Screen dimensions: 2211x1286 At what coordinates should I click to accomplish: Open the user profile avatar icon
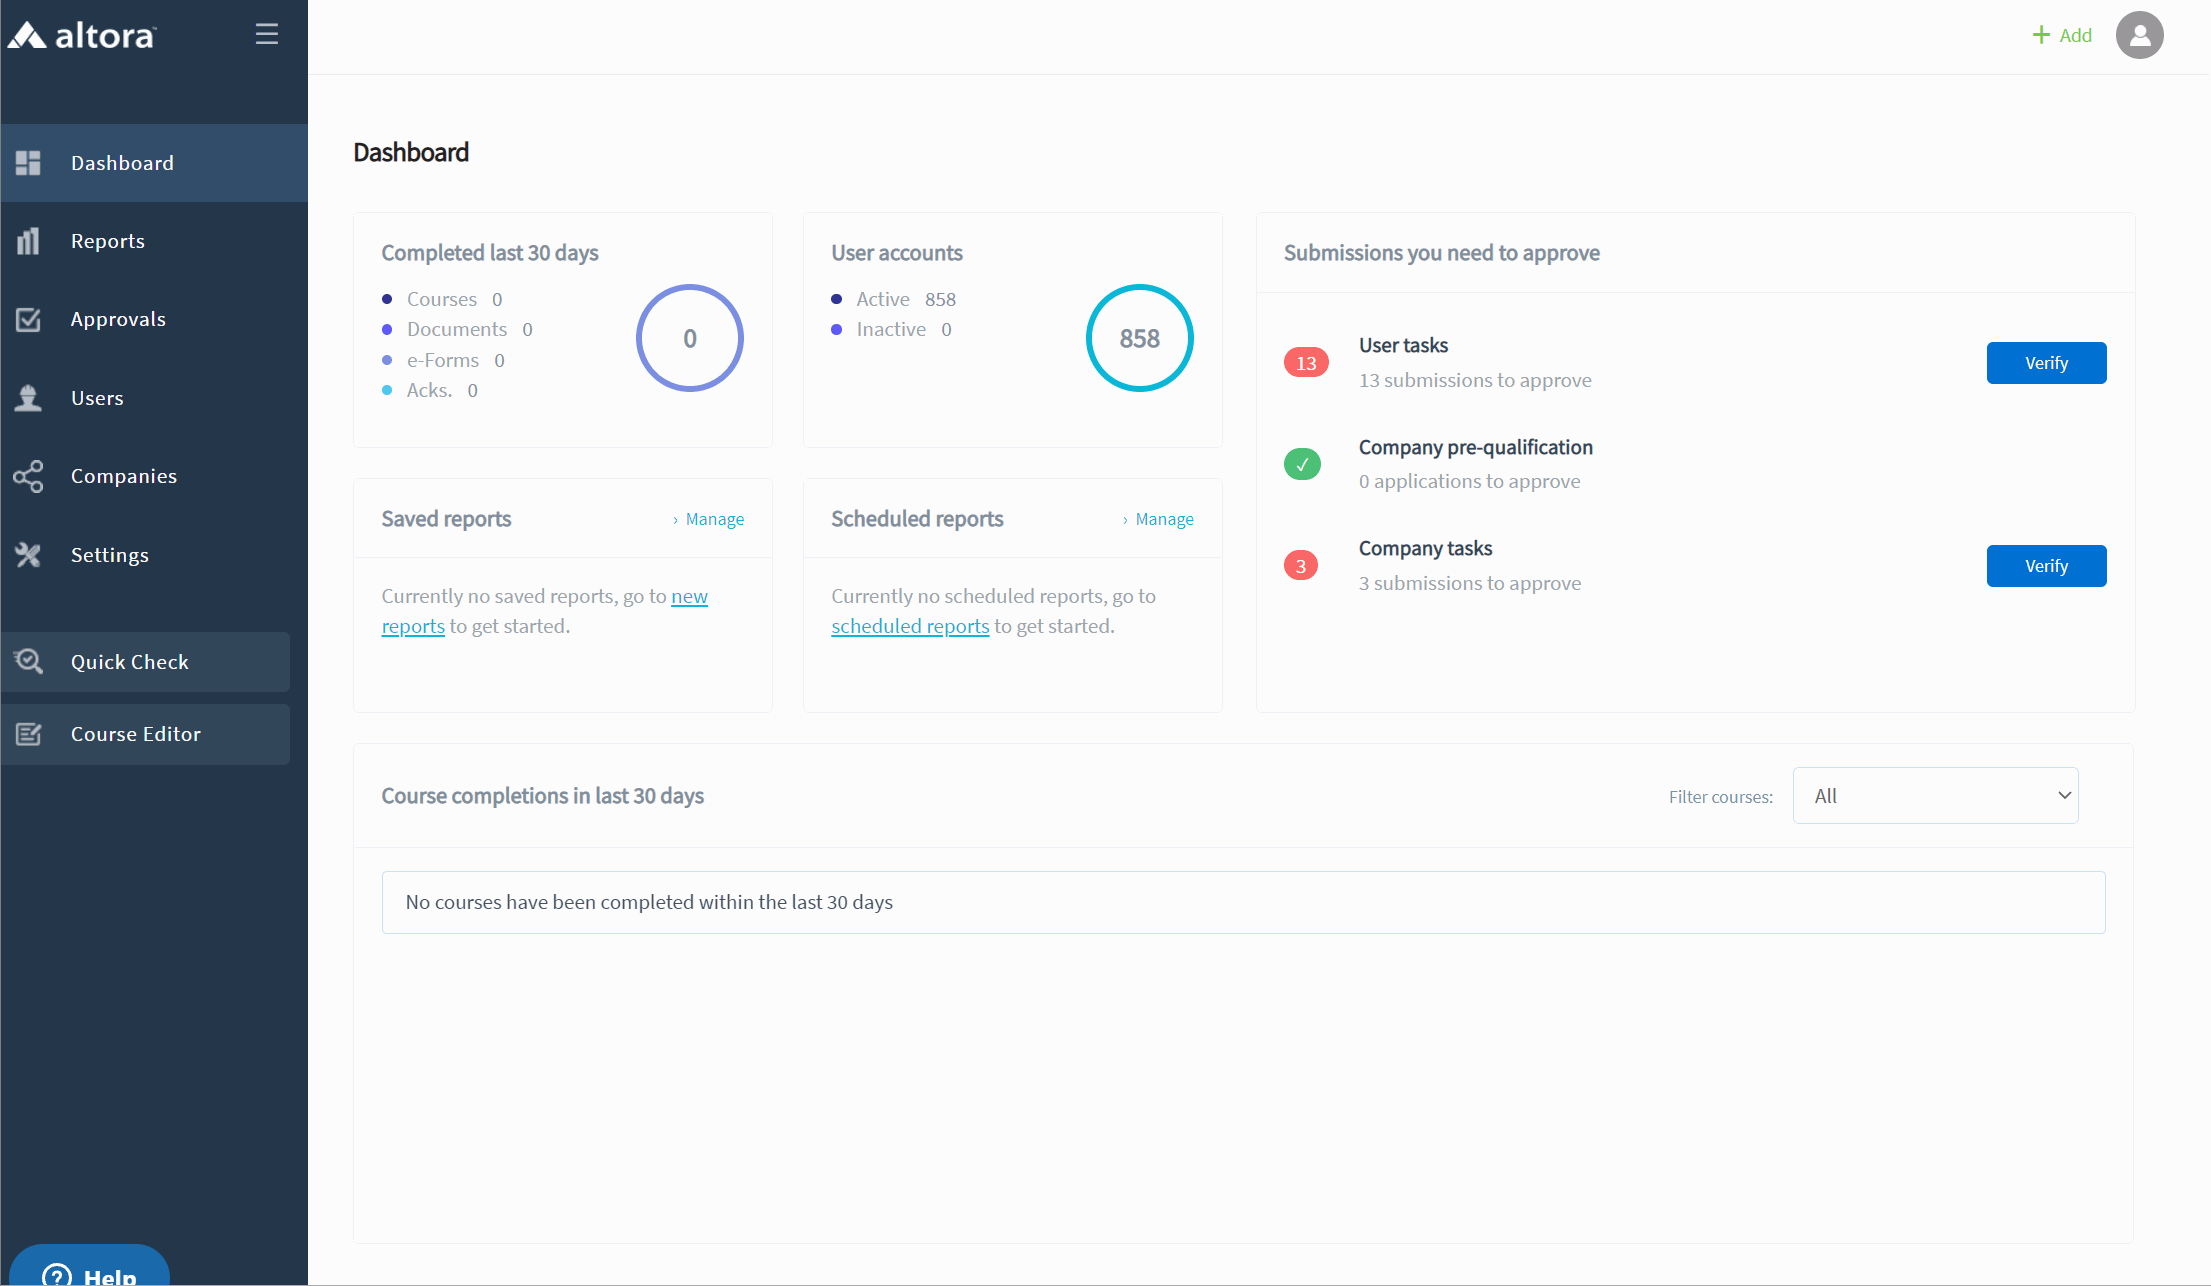2139,35
